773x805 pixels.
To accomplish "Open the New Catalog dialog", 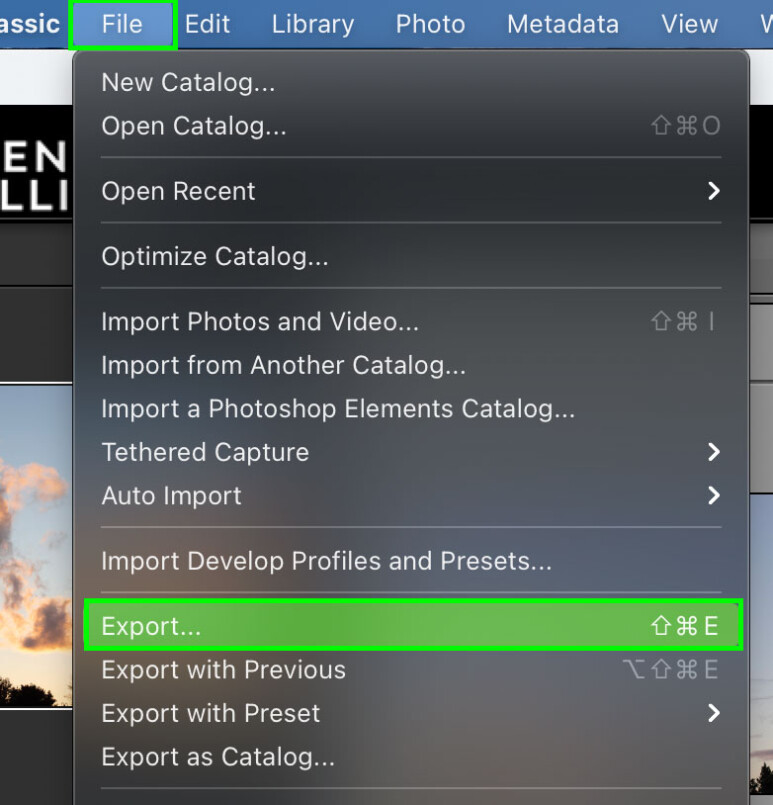I will coord(187,82).
